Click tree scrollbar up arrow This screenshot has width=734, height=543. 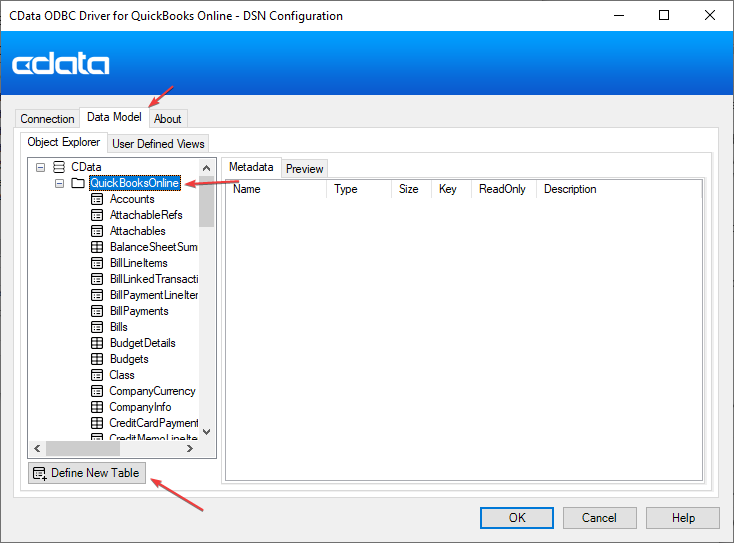click(x=206, y=168)
